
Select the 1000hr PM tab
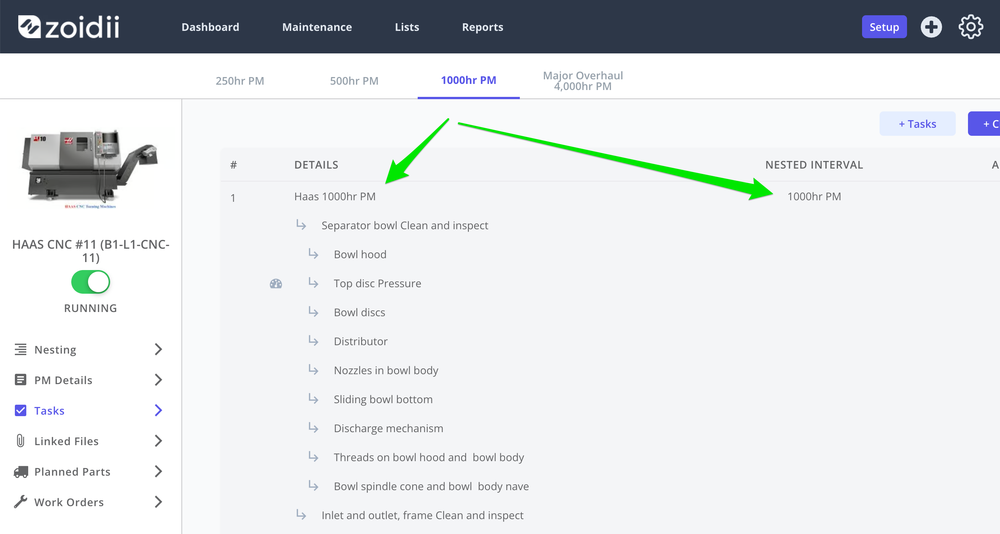469,80
